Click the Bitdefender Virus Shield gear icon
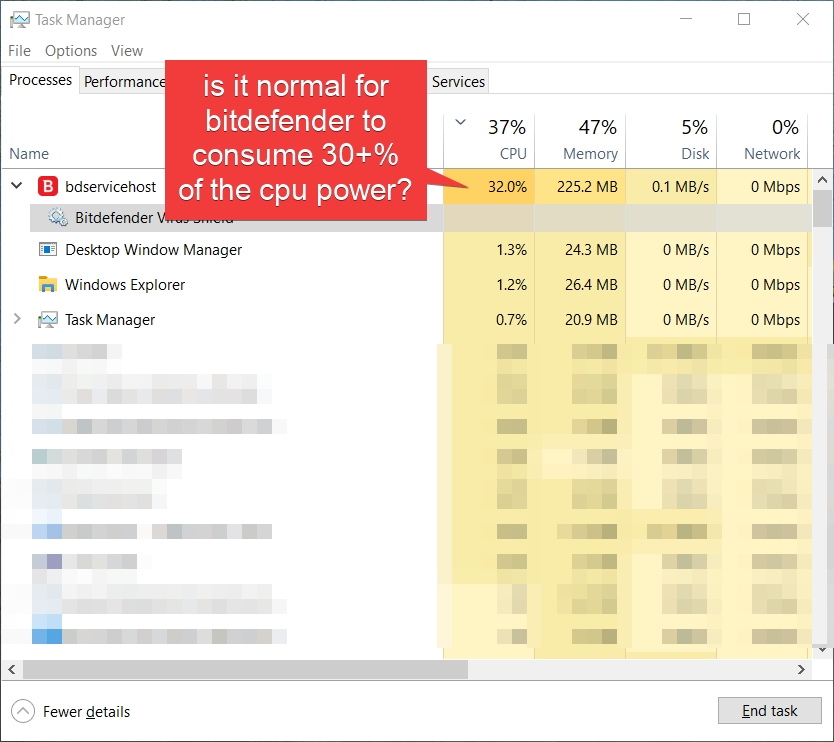The width and height of the screenshot is (834, 742). click(x=58, y=218)
